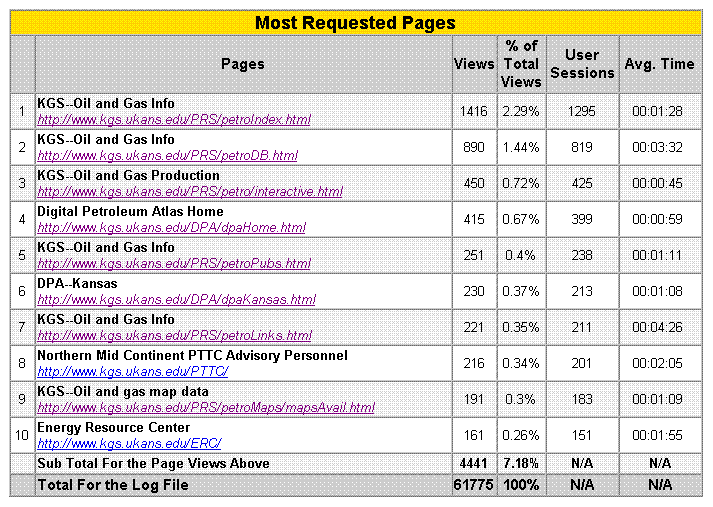This screenshot has height=507, width=713.
Task: Click the percentage 2.29%
Action: pyautogui.click(x=521, y=111)
